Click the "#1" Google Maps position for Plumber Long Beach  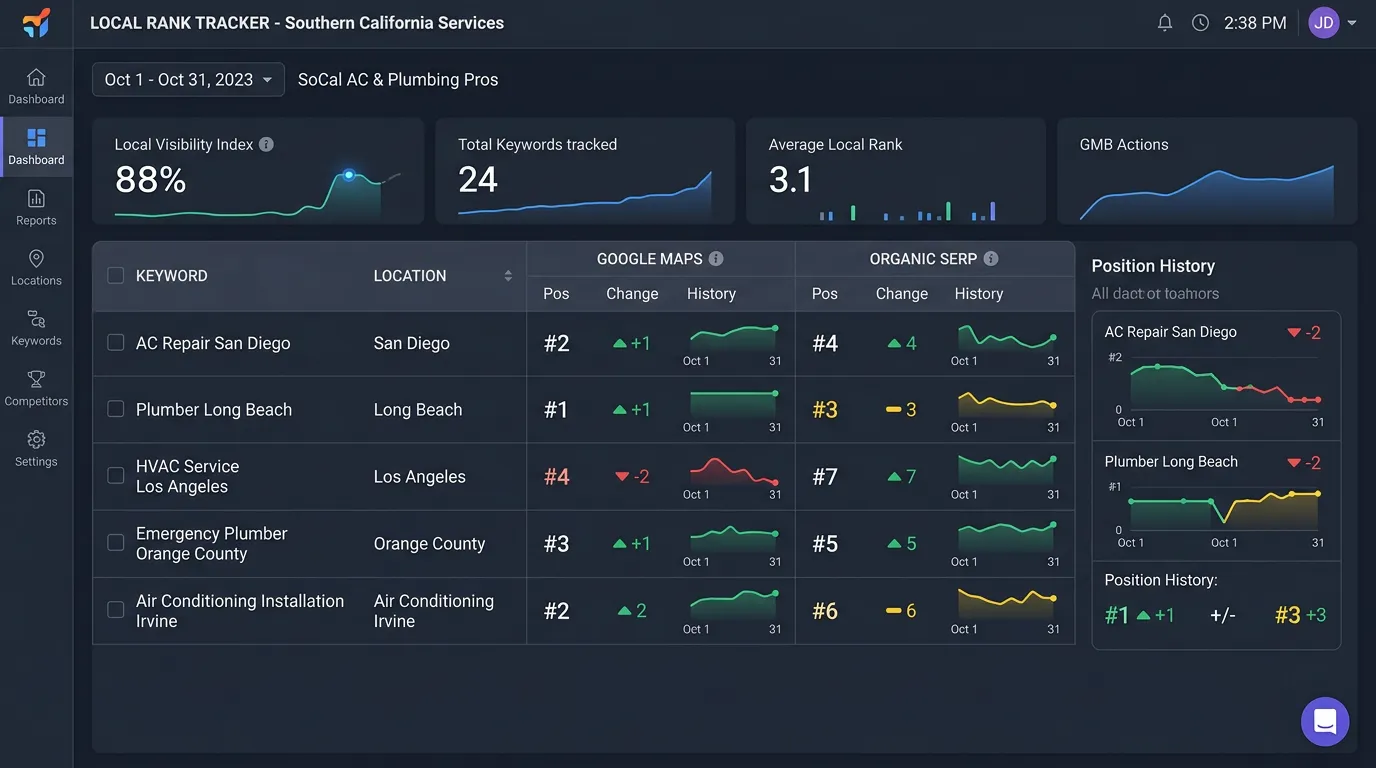click(x=556, y=410)
